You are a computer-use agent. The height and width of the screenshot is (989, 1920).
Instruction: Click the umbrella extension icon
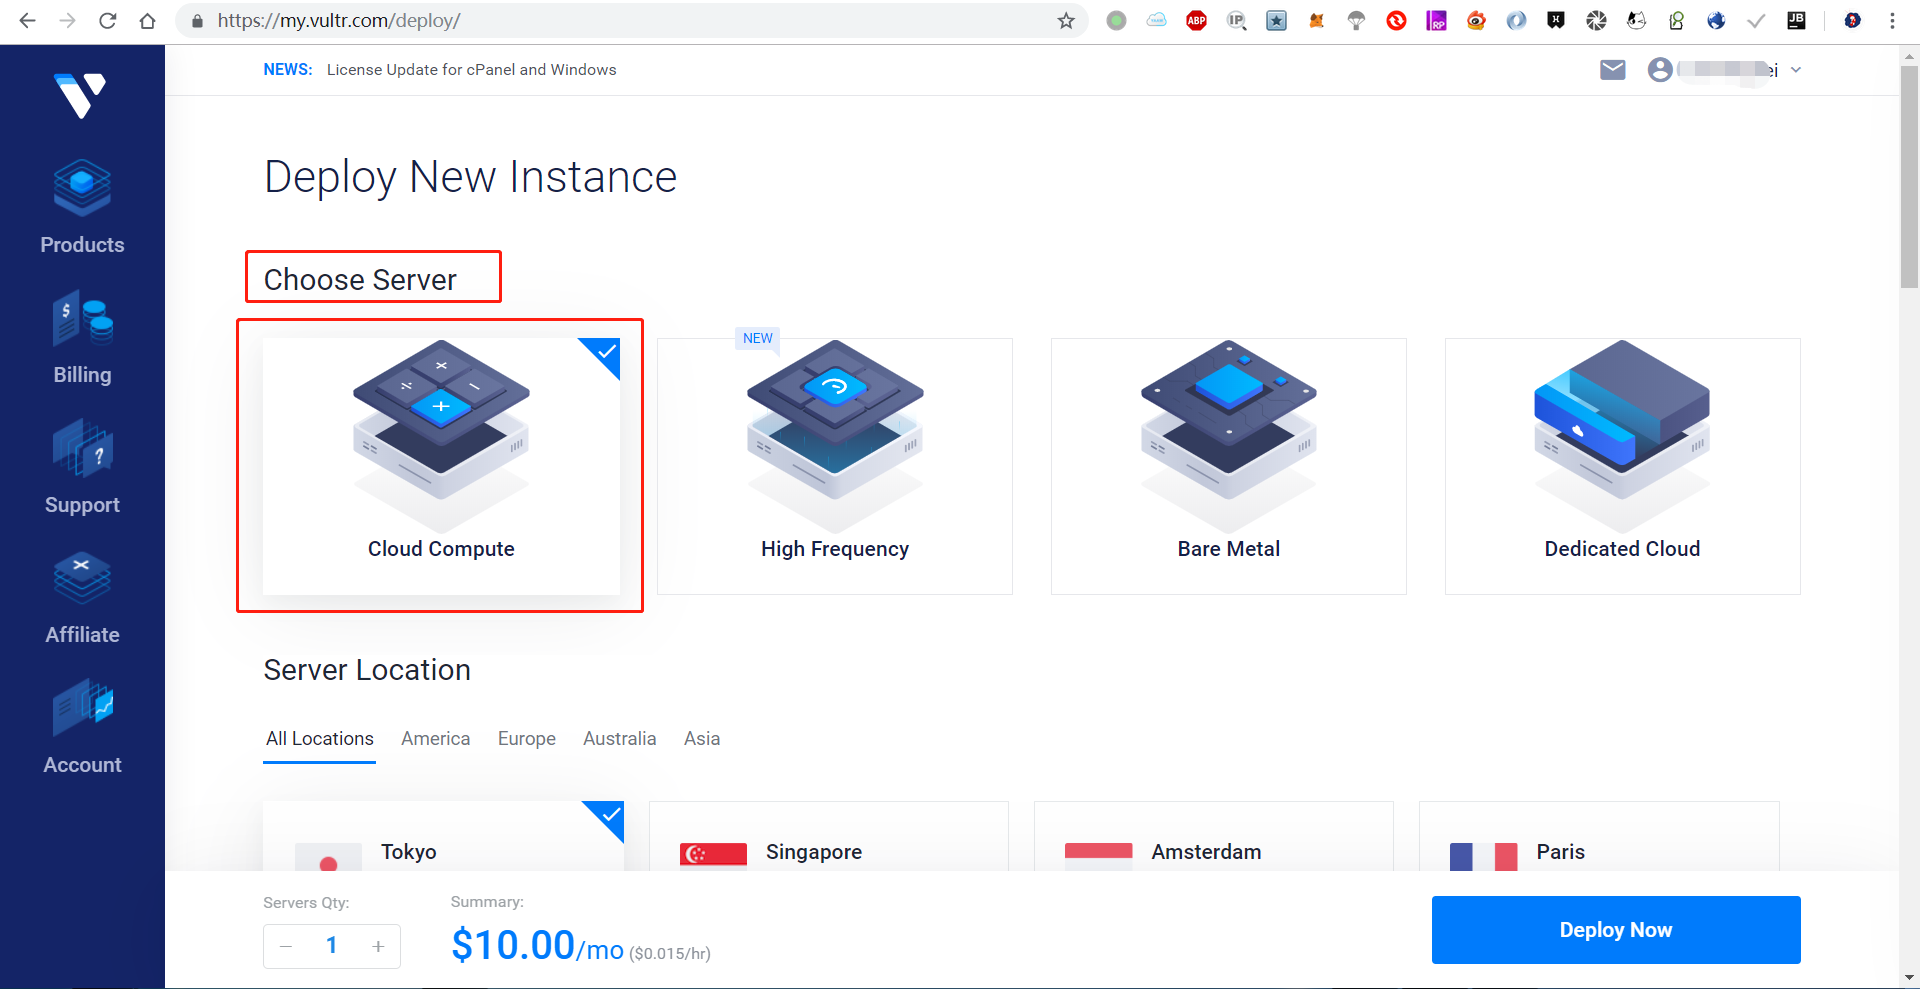[1356, 21]
